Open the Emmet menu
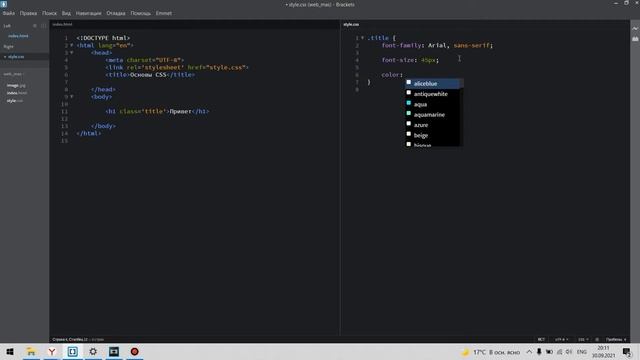 pos(164,13)
